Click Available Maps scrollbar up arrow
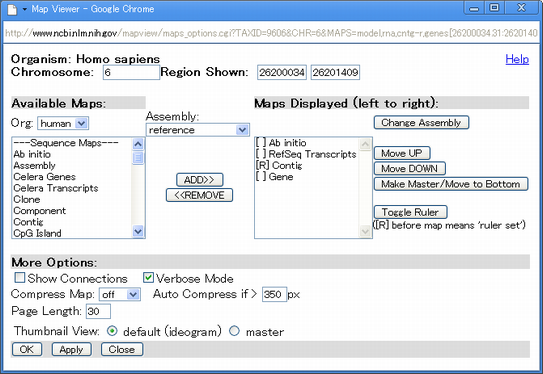Screen dimensions: 543x374 138,144
